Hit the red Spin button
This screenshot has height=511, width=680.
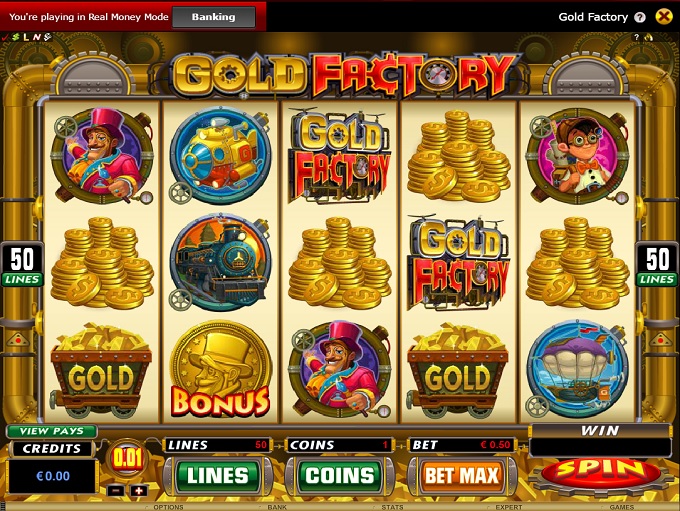[602, 471]
